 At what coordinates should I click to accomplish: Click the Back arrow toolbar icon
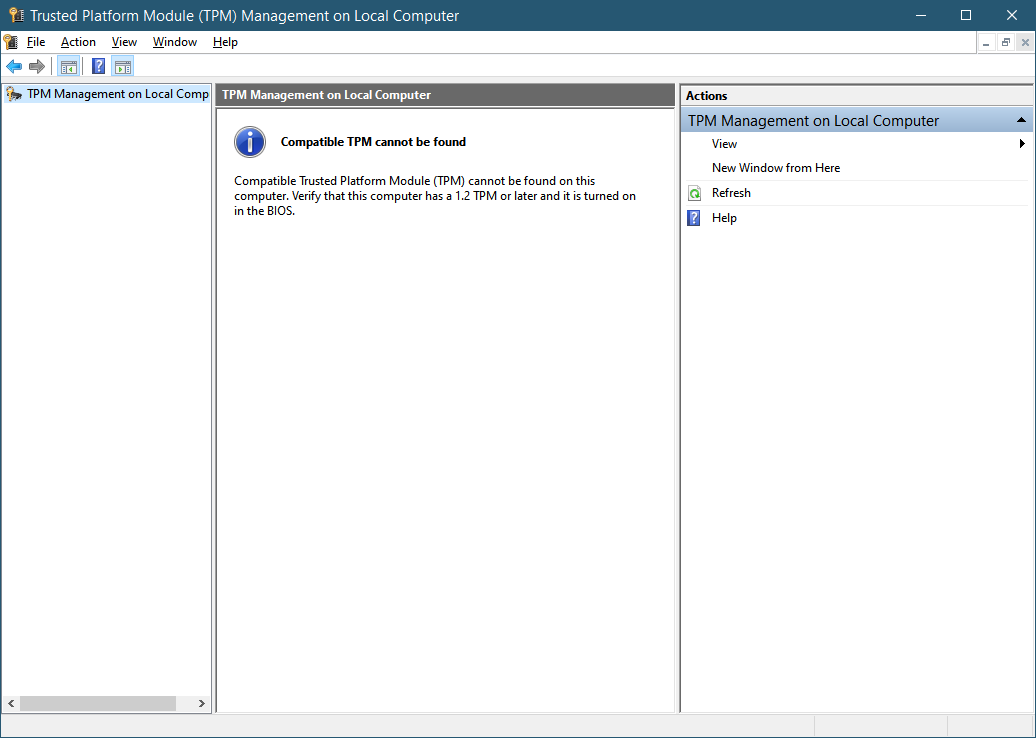[14, 66]
